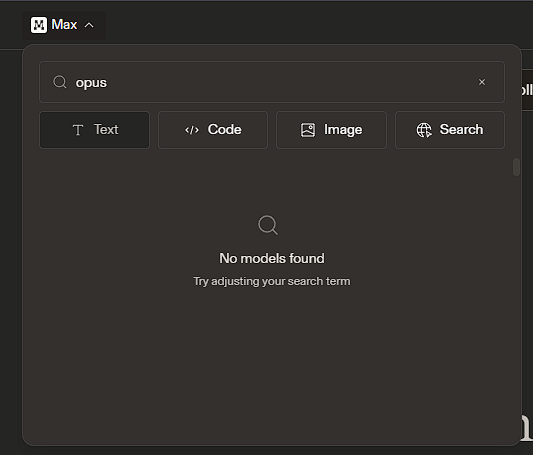This screenshot has width=533, height=455.
Task: Click the Max logo icon
Action: tap(39, 25)
